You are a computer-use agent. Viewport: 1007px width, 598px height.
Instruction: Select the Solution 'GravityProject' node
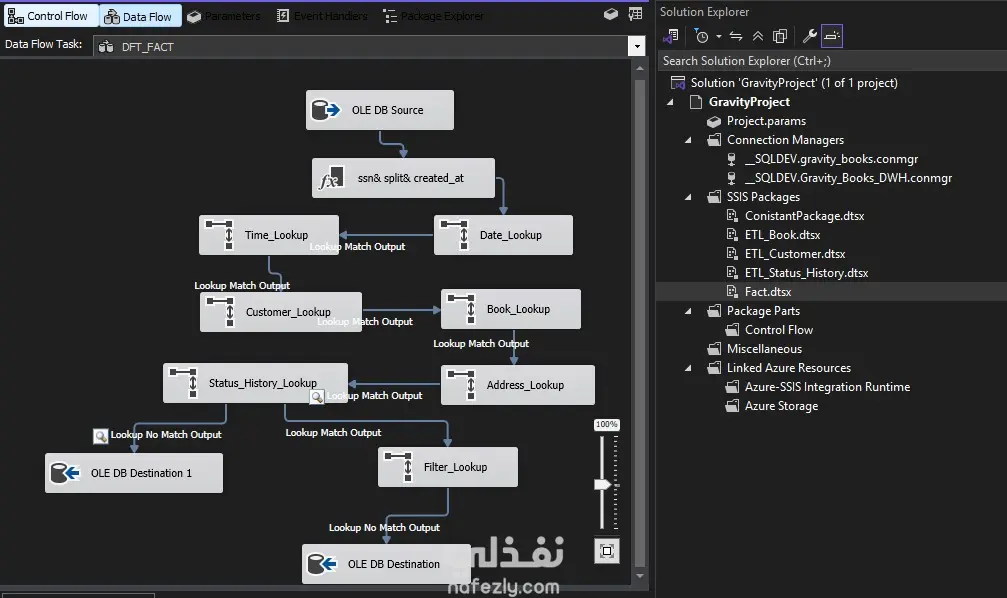coord(794,83)
